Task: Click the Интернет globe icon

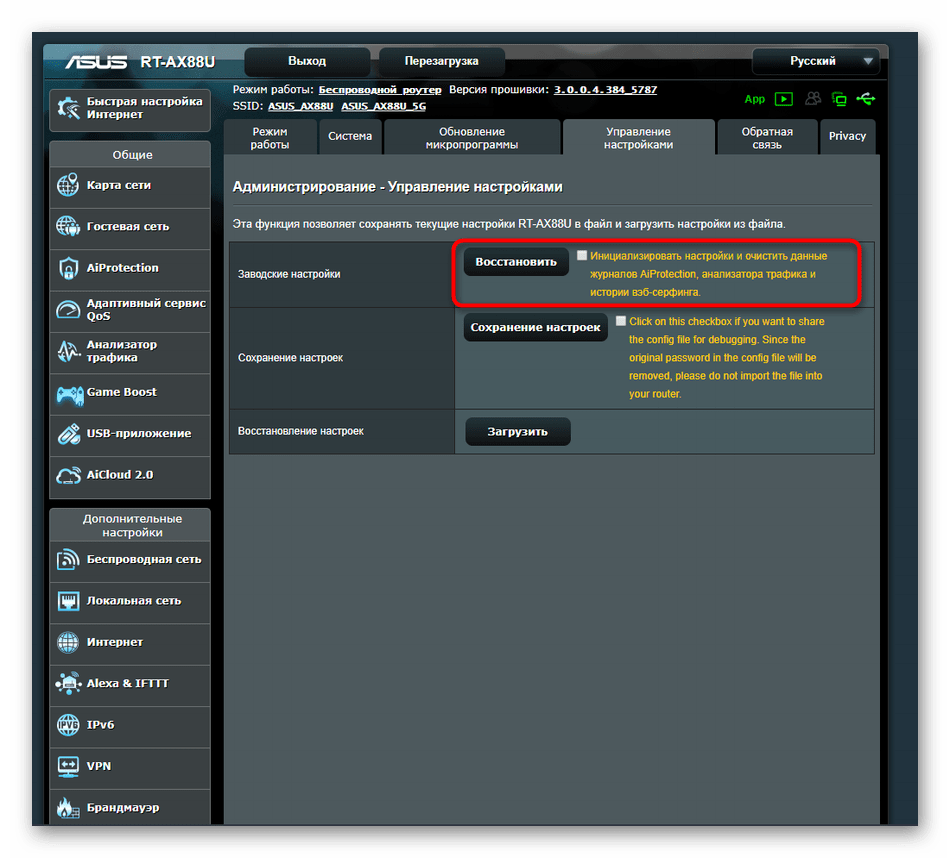Action: tap(68, 642)
